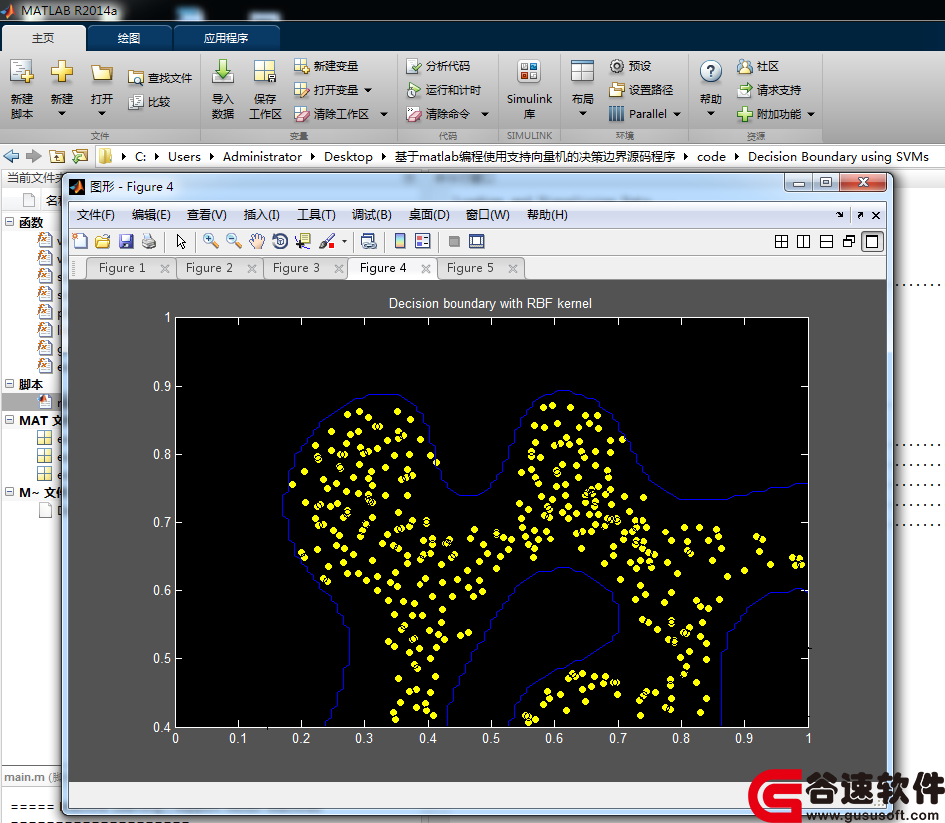The image size is (945, 823).
Task: Click New Figure icon in figure toolbar
Action: (x=80, y=242)
